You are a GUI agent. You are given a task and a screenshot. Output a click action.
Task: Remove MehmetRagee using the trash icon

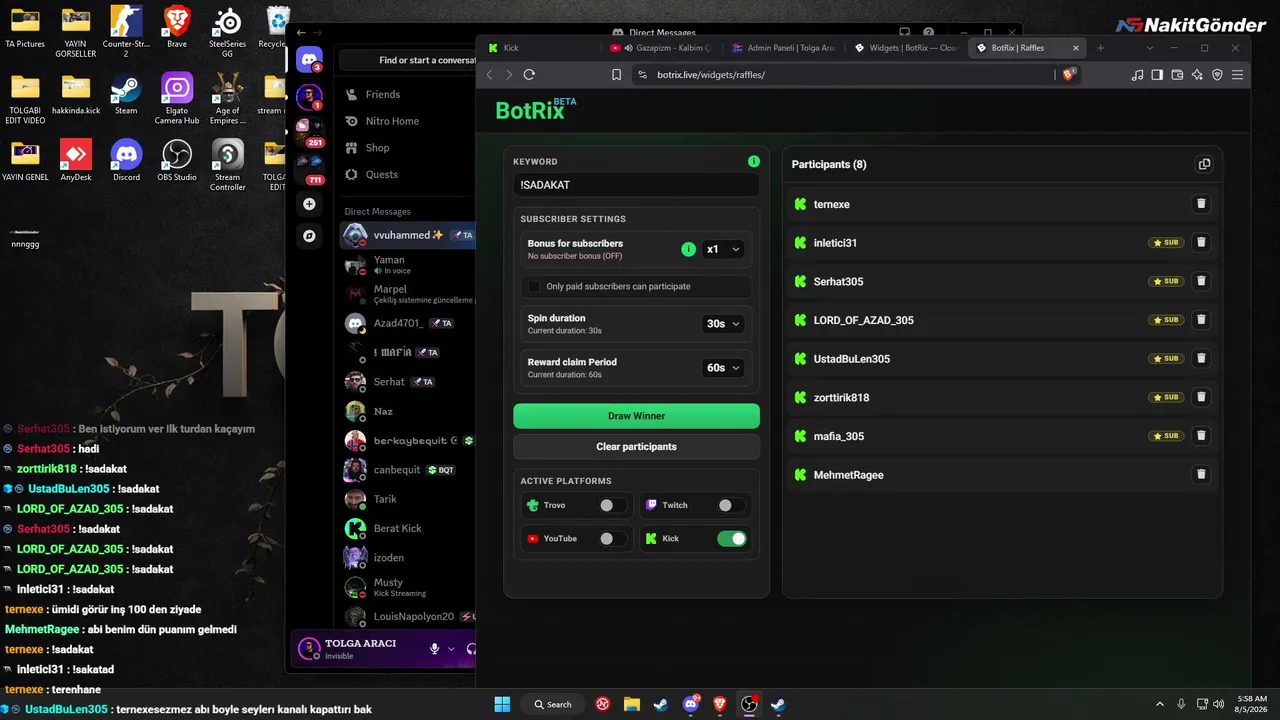(x=1201, y=474)
